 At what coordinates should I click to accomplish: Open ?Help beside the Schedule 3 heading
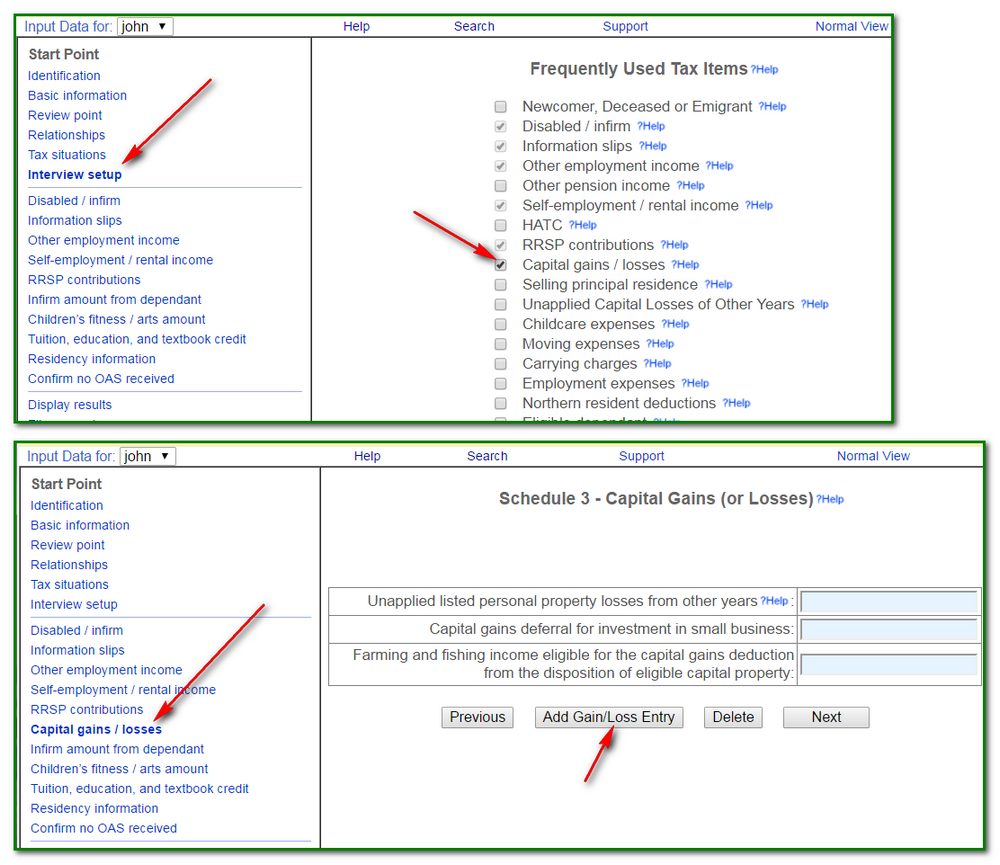pyautogui.click(x=830, y=499)
